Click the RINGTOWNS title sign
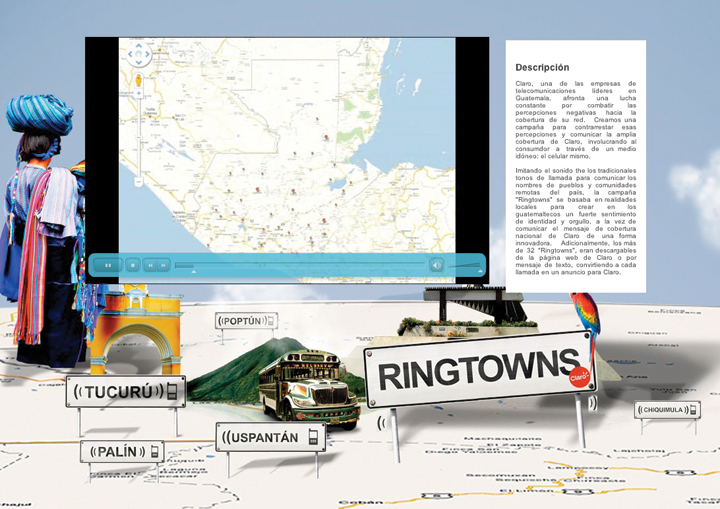 pyautogui.click(x=480, y=369)
